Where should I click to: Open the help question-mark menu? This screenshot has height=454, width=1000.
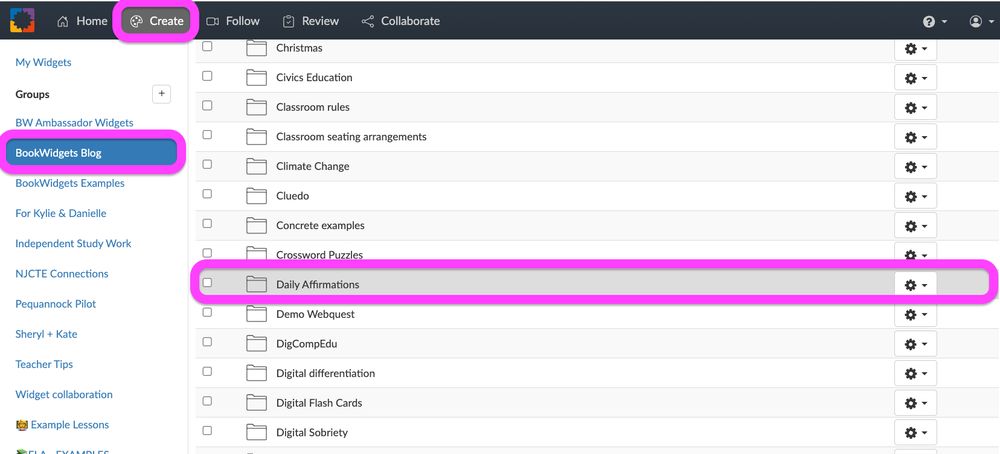pyautogui.click(x=934, y=21)
